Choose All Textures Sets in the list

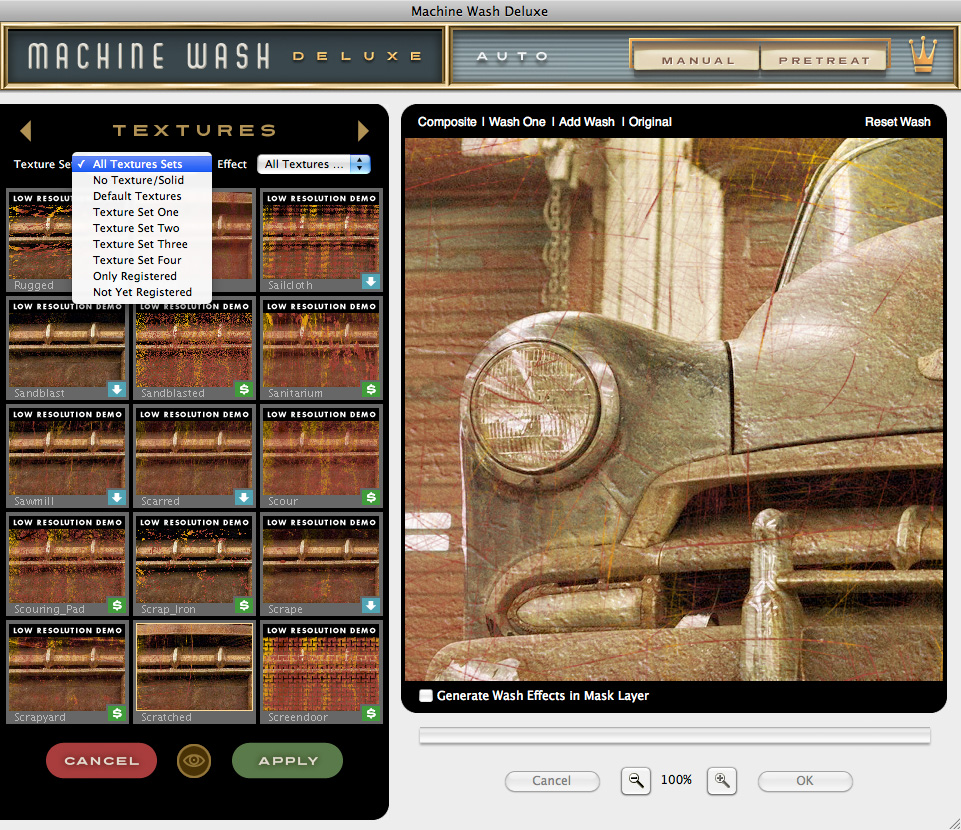[x=142, y=164]
